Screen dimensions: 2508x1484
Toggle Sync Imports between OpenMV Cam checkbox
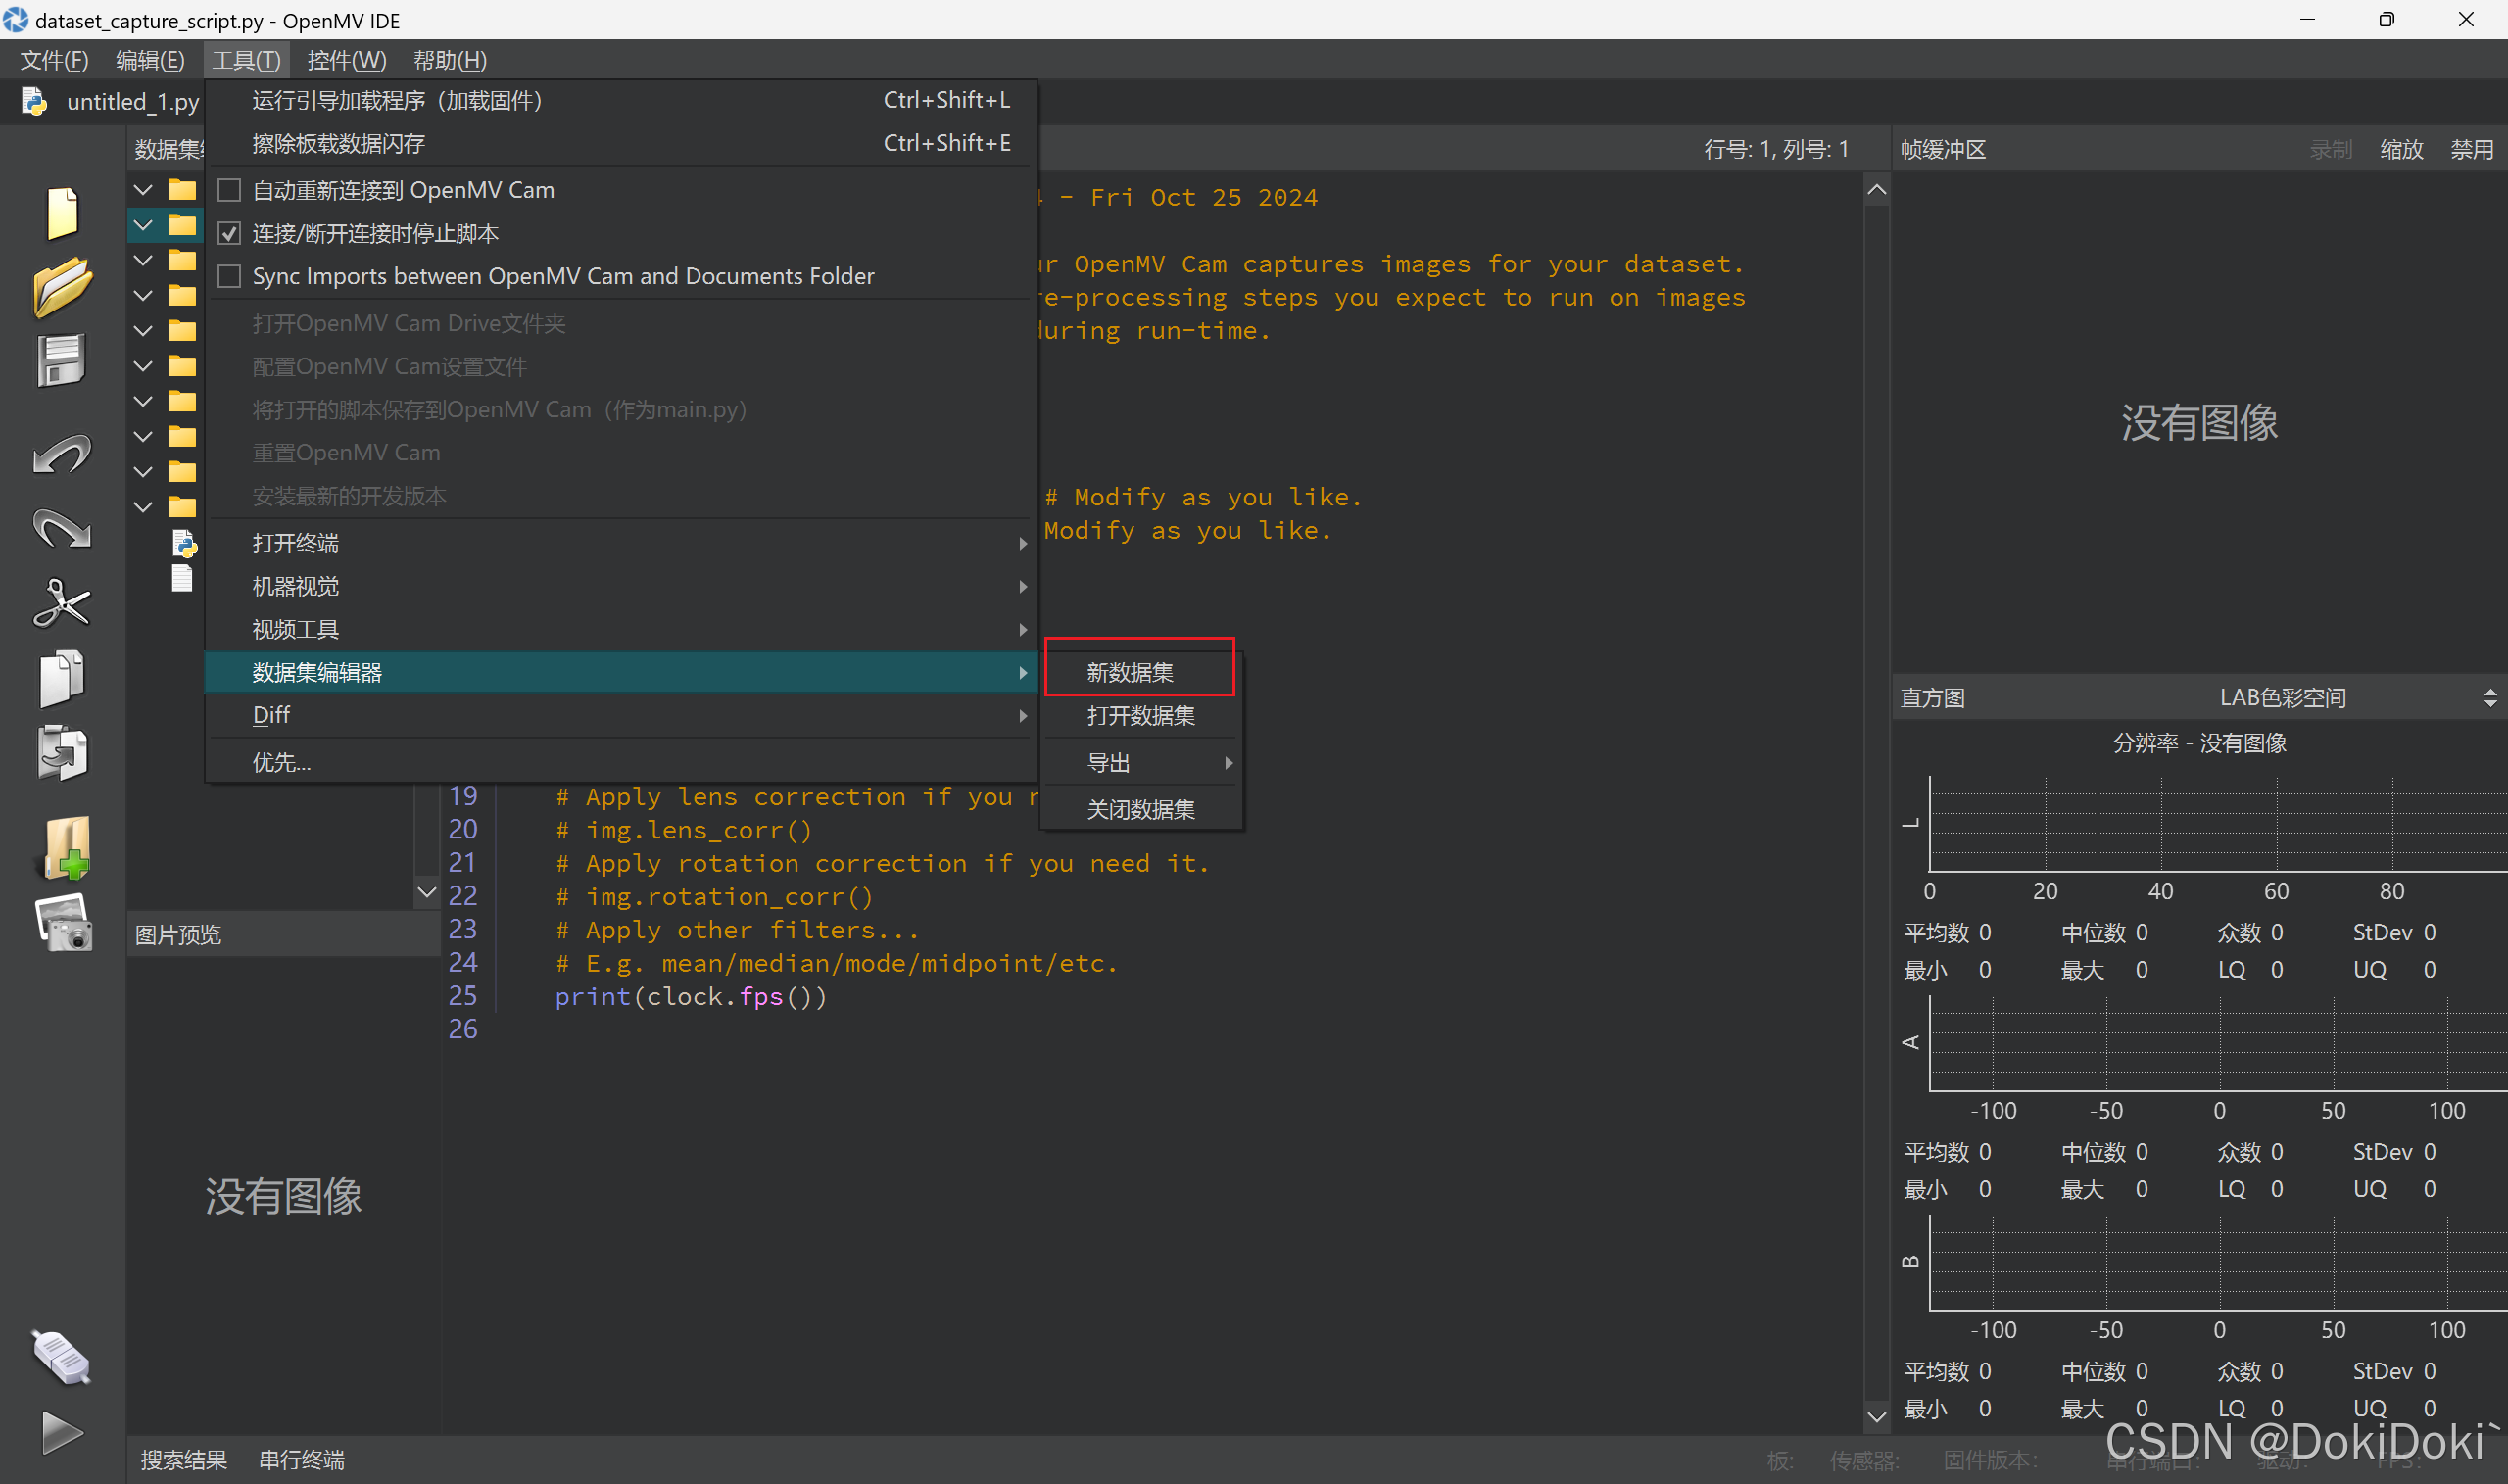(x=230, y=276)
